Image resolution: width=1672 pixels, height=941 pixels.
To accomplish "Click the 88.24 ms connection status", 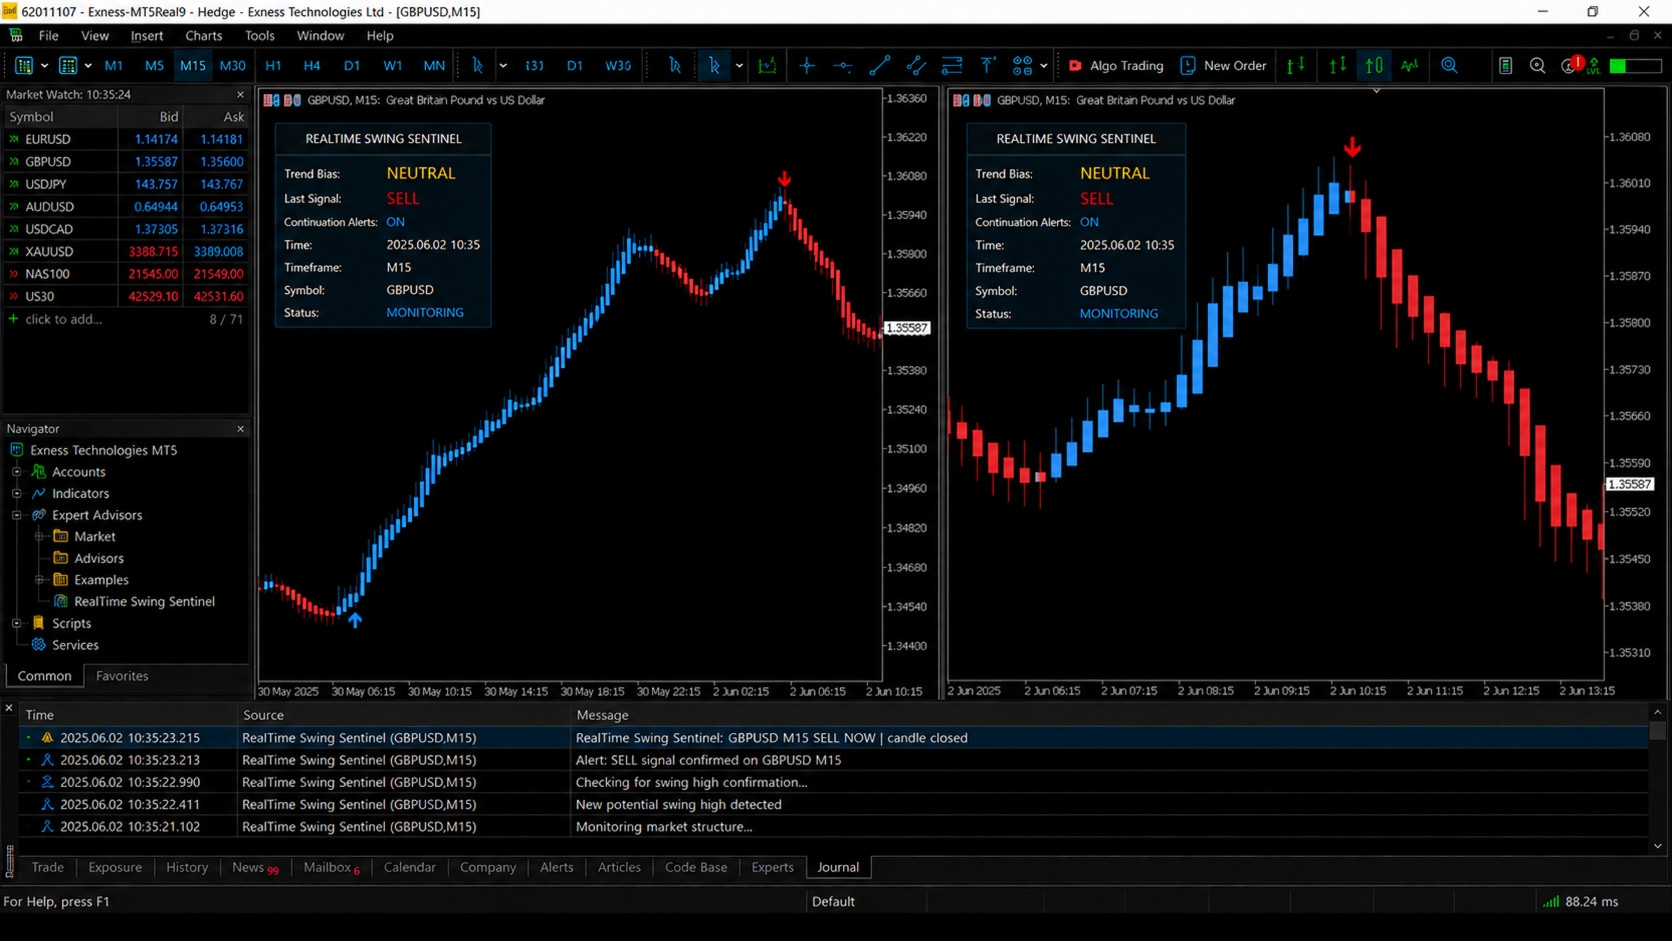I will coord(1580,901).
